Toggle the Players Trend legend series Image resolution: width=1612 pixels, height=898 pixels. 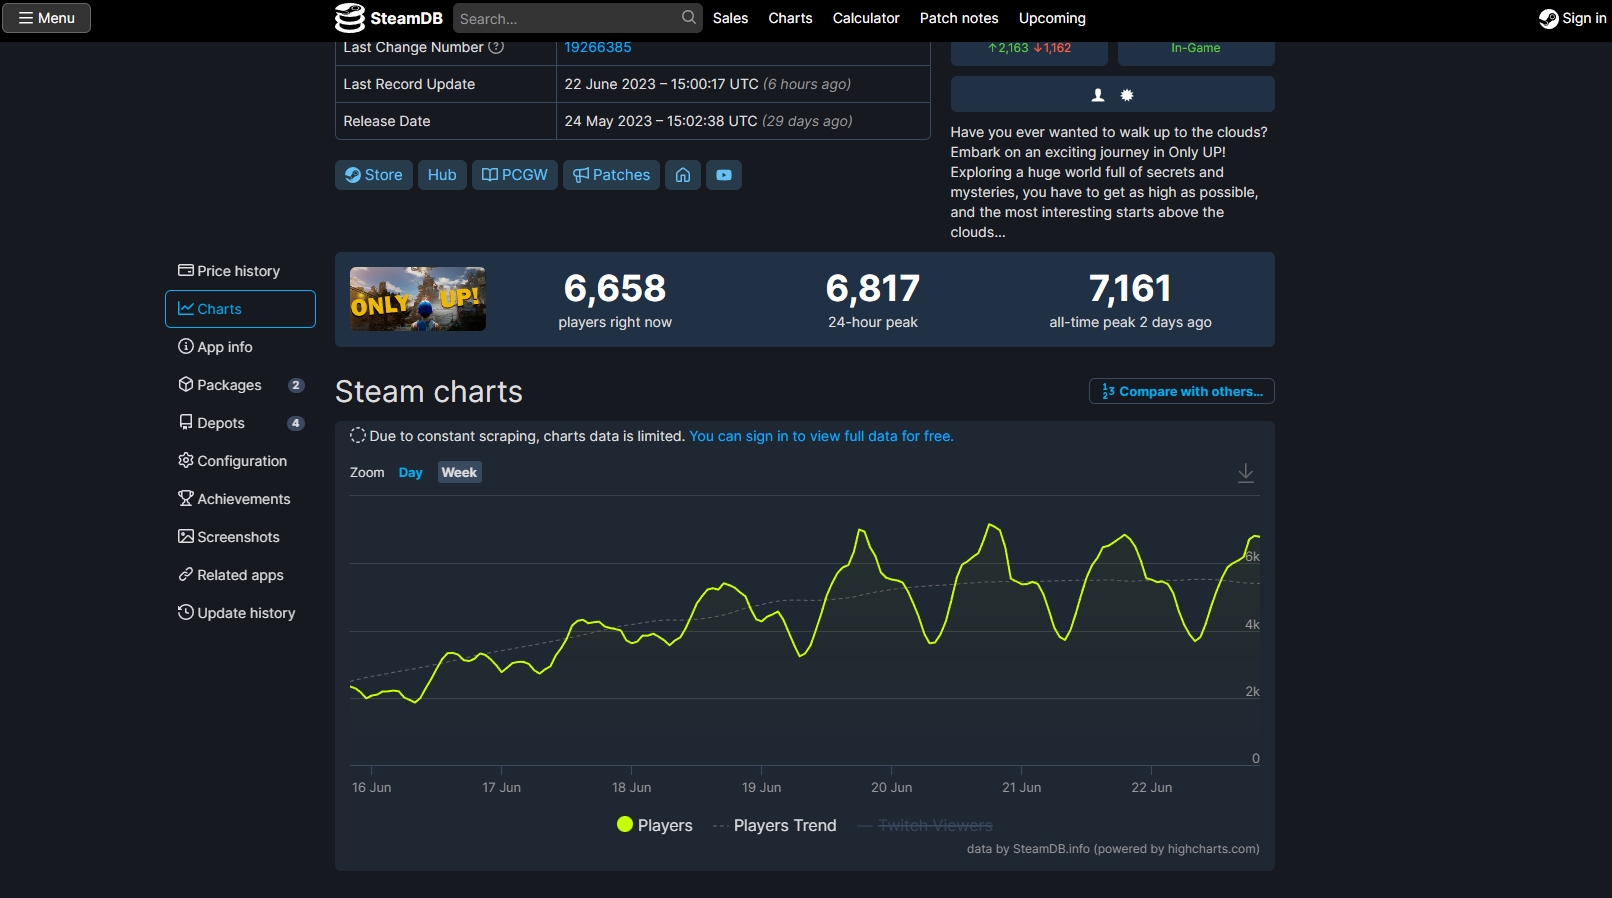point(775,825)
